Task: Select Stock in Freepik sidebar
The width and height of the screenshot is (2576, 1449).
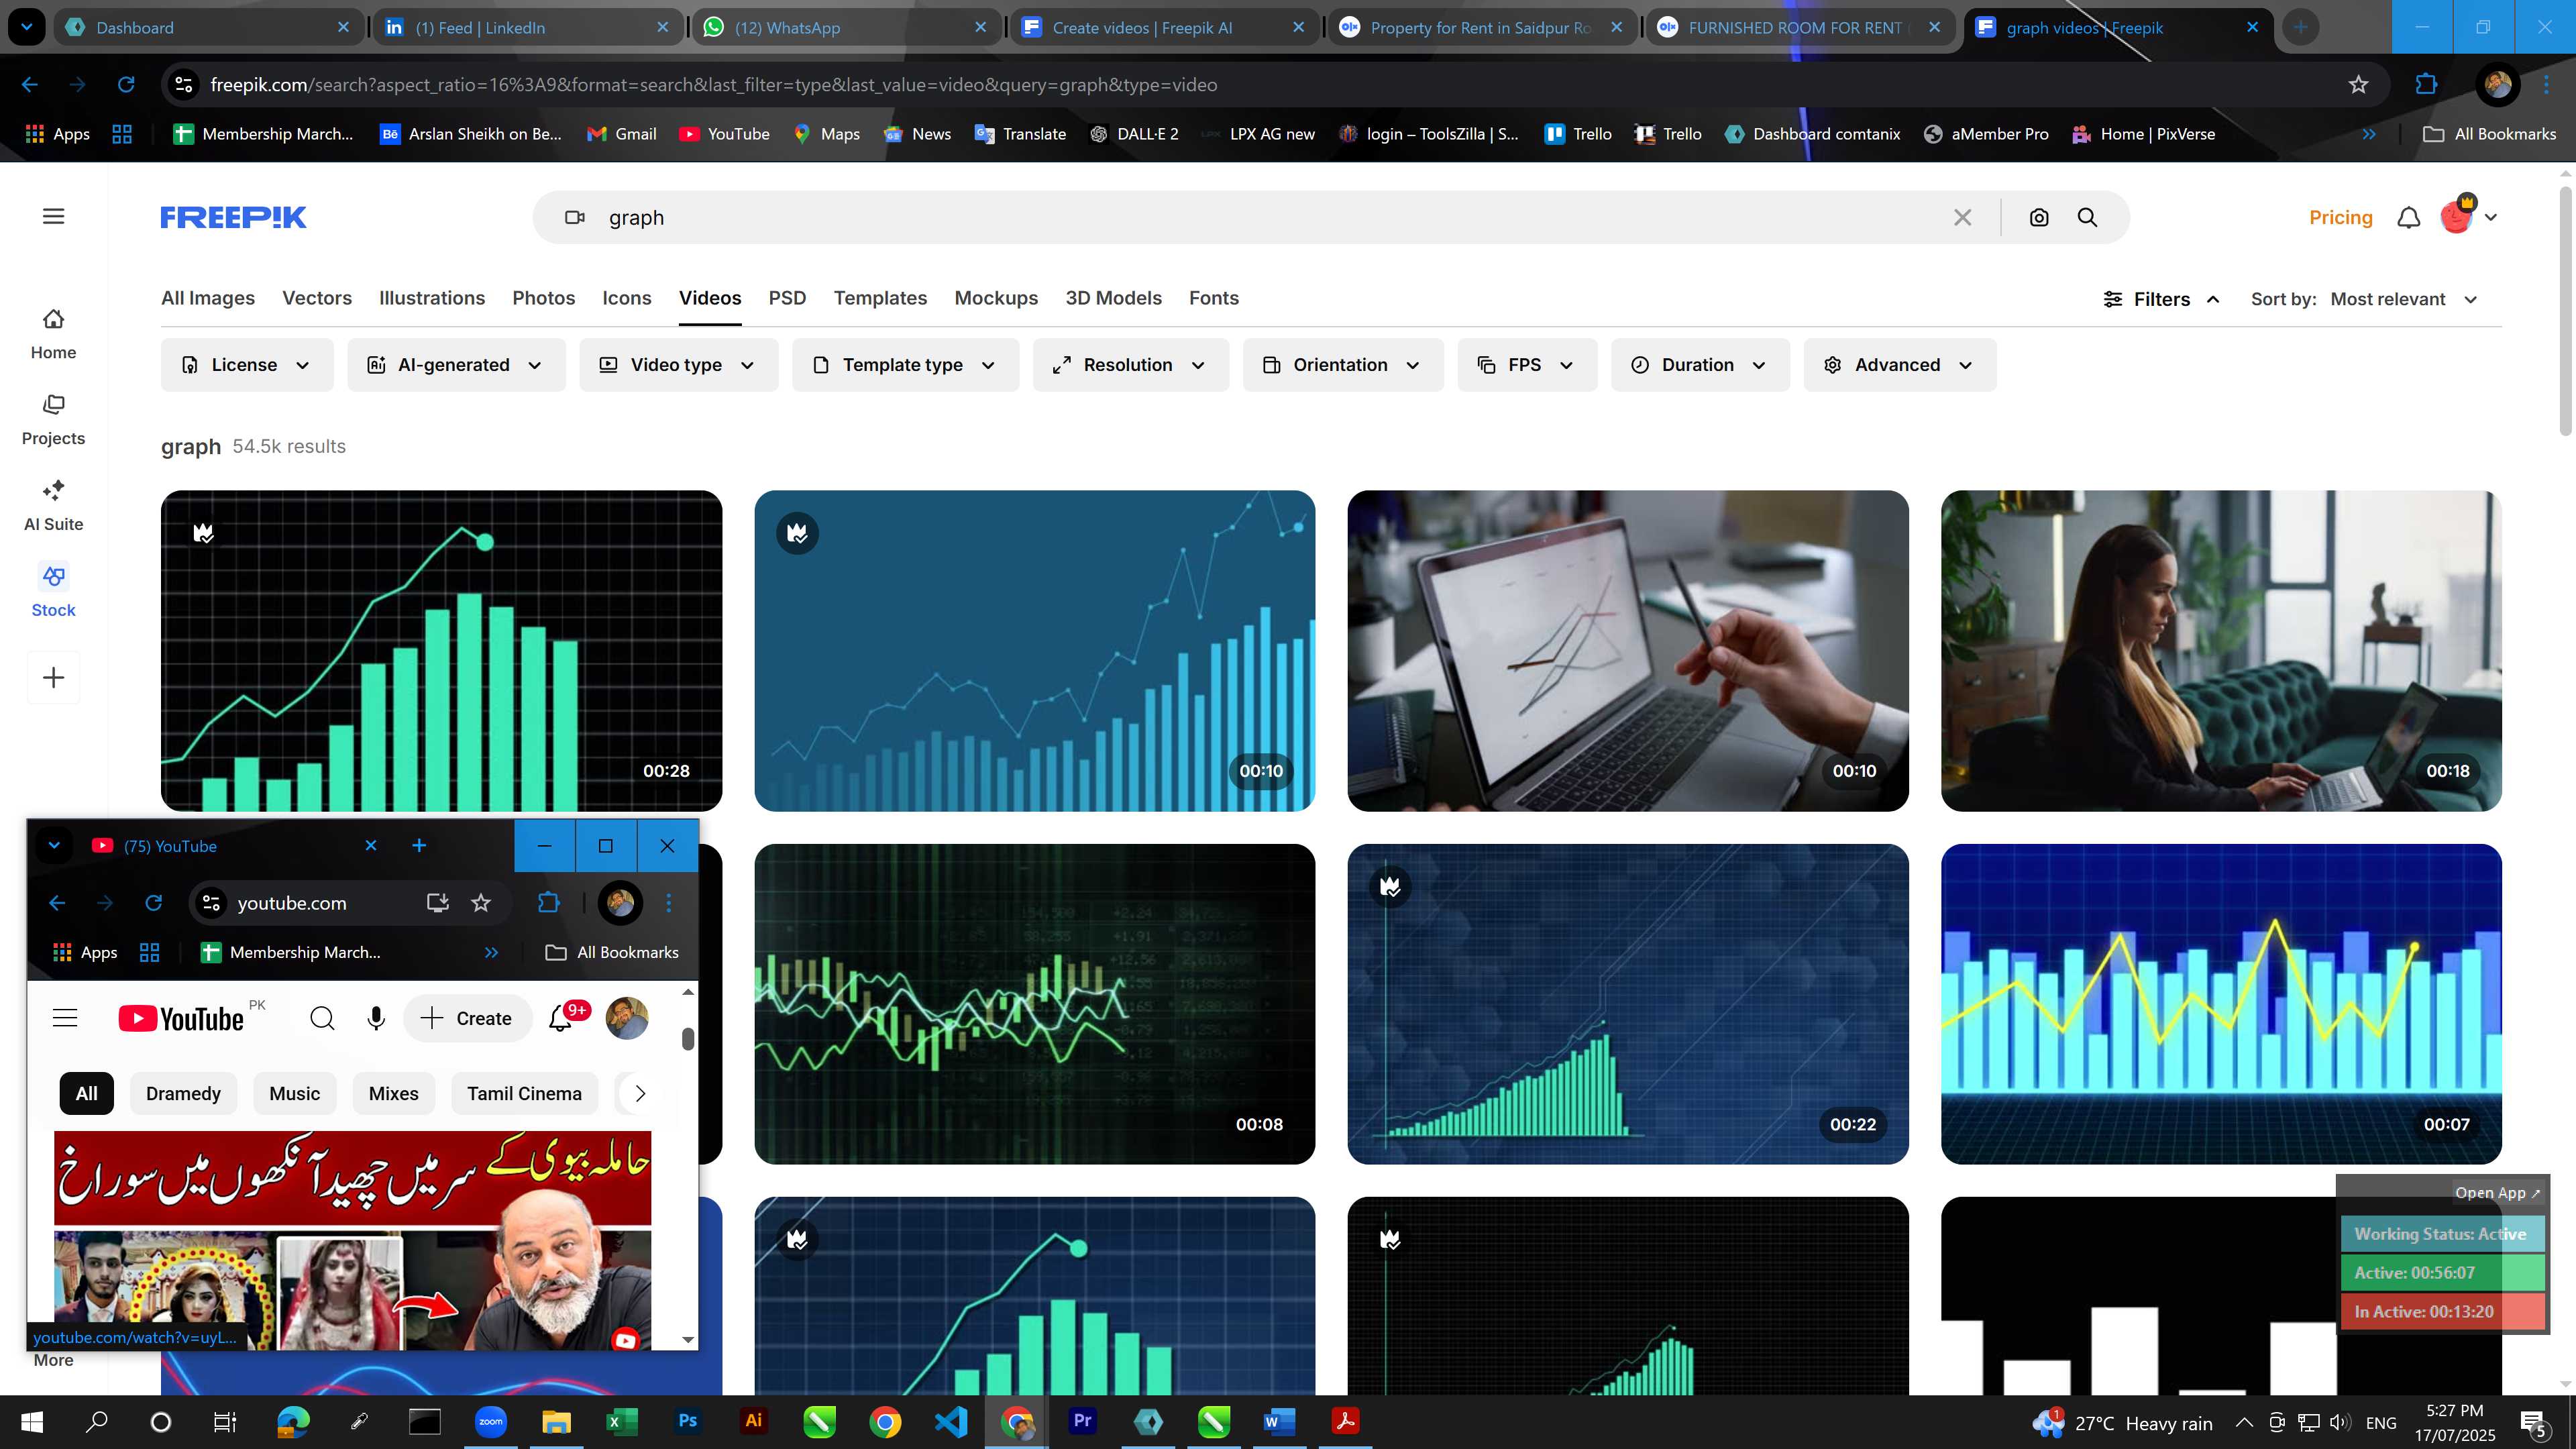Action: [x=53, y=592]
